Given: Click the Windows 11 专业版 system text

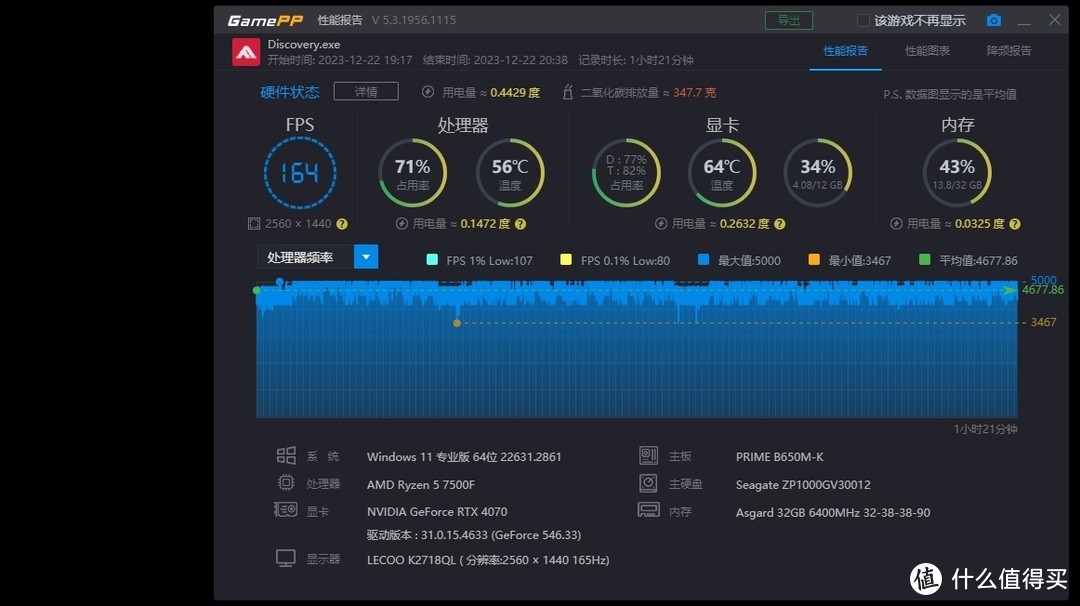Looking at the screenshot, I should point(464,457).
